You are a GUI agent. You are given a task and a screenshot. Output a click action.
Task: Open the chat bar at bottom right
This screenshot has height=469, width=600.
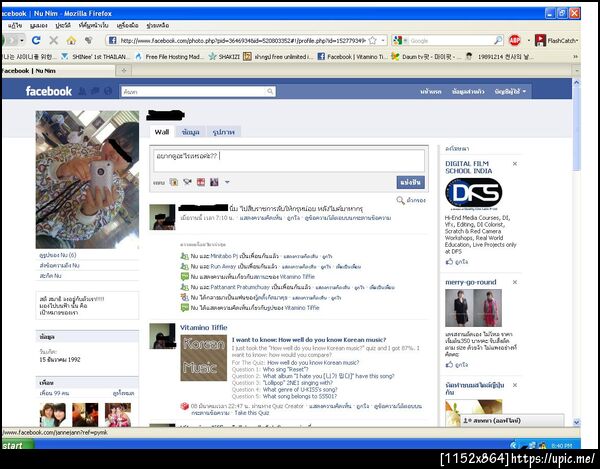point(512,420)
